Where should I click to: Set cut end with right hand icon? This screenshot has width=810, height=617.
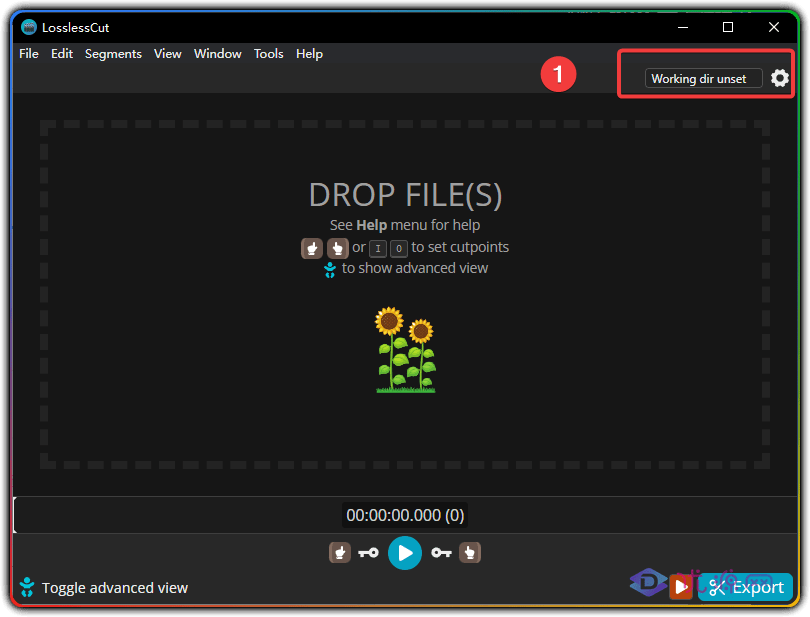pyautogui.click(x=470, y=552)
